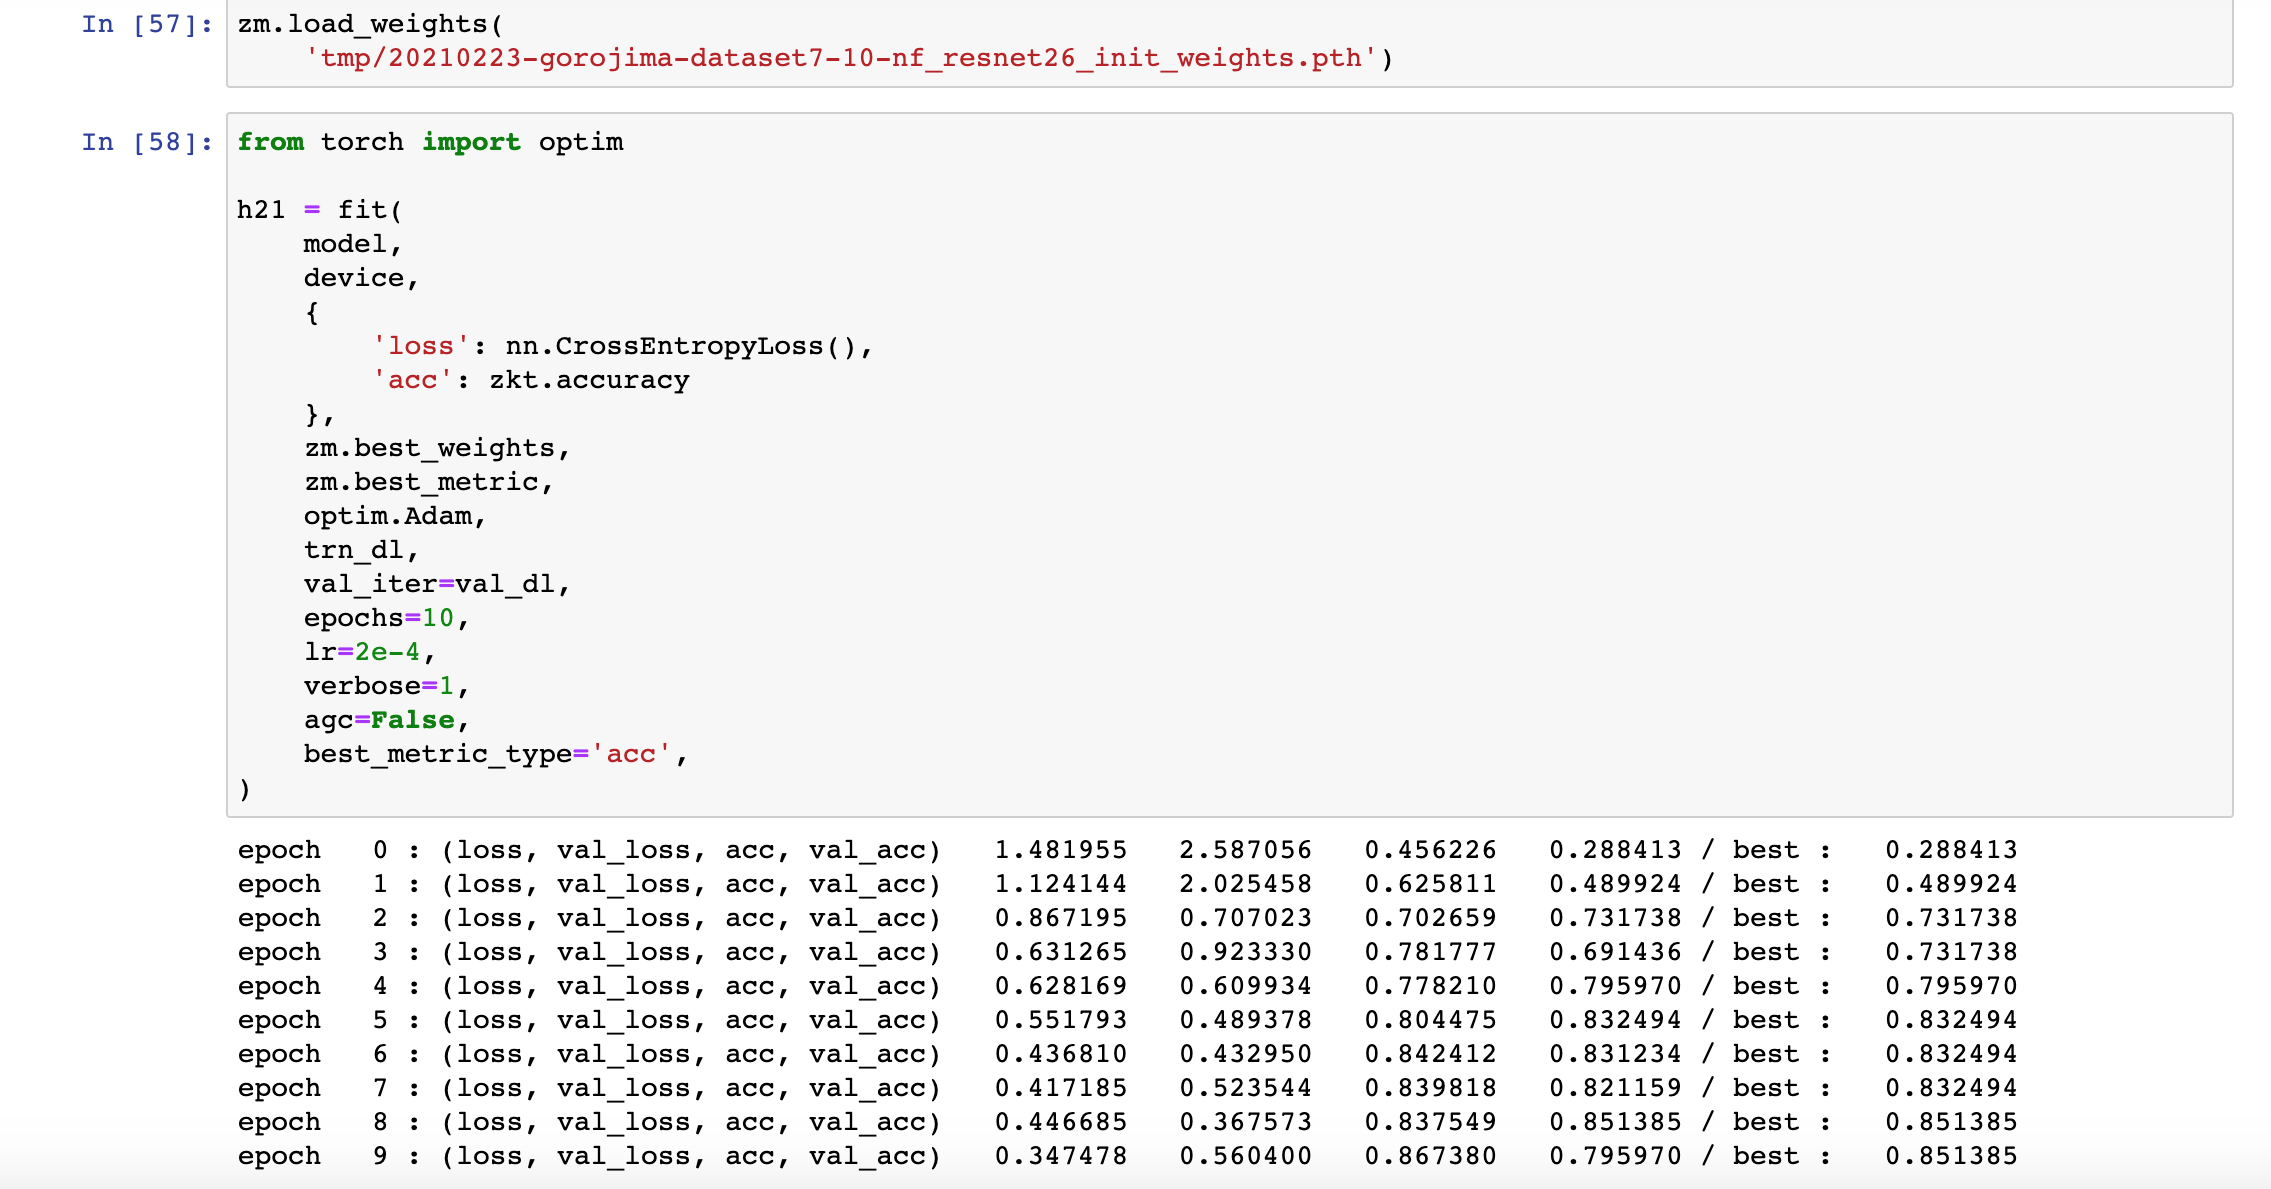Click the closing parenthesis of fit call
This screenshot has height=1189, width=2271.
(x=244, y=789)
